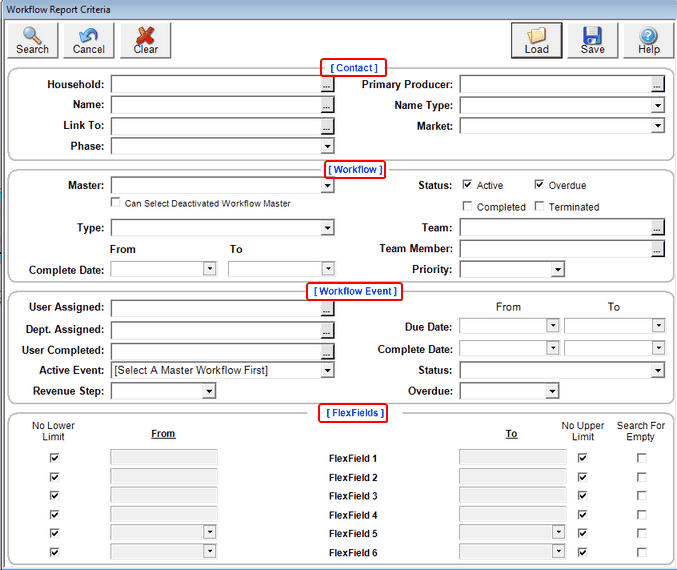The image size is (677, 570).
Task: Click into the Household input field
Action: pyautogui.click(x=216, y=85)
